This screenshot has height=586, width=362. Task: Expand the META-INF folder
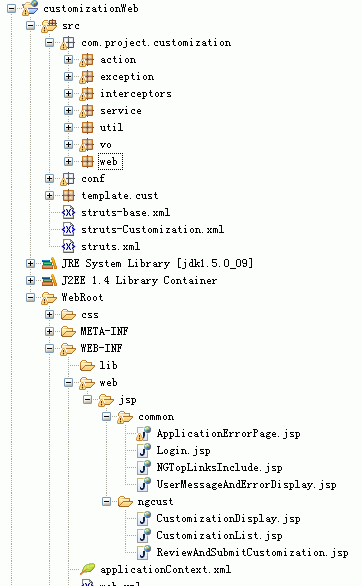point(49,331)
